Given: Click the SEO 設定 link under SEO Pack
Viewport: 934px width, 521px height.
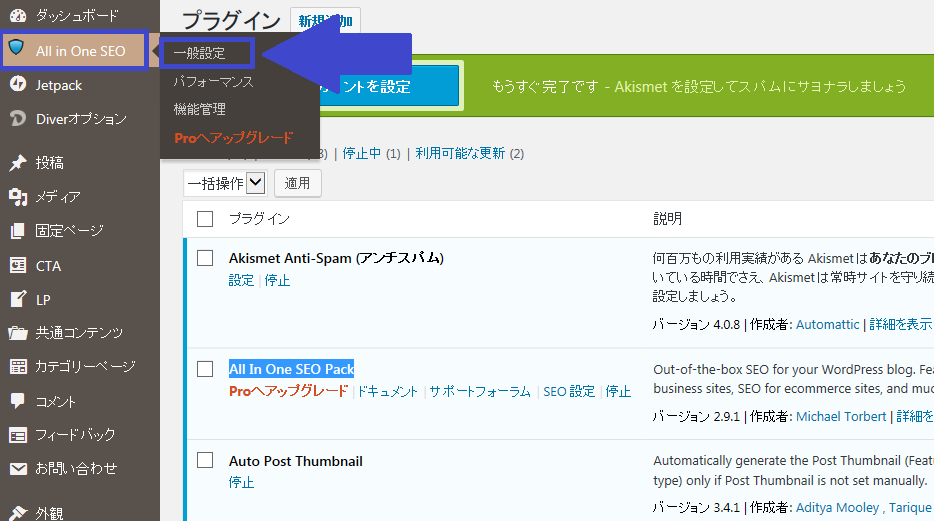Looking at the screenshot, I should click(x=569, y=392).
